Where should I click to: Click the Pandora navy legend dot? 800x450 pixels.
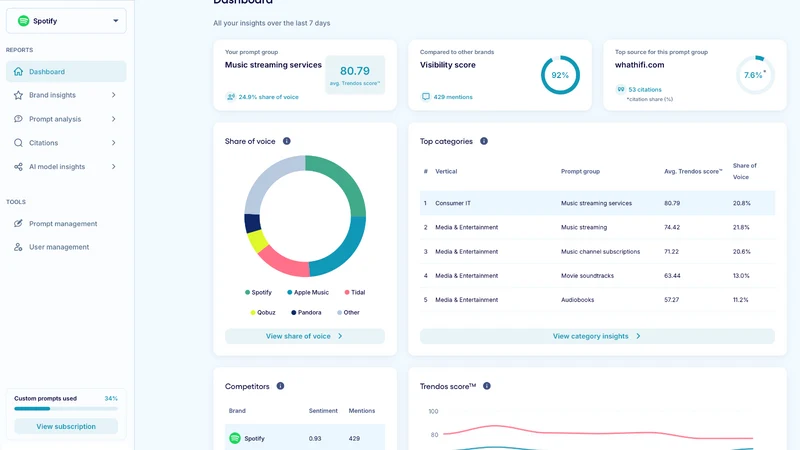click(293, 312)
